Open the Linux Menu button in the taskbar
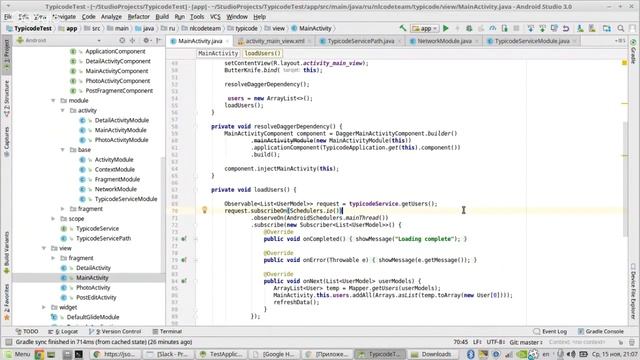The image size is (640, 360). click(x=18, y=354)
